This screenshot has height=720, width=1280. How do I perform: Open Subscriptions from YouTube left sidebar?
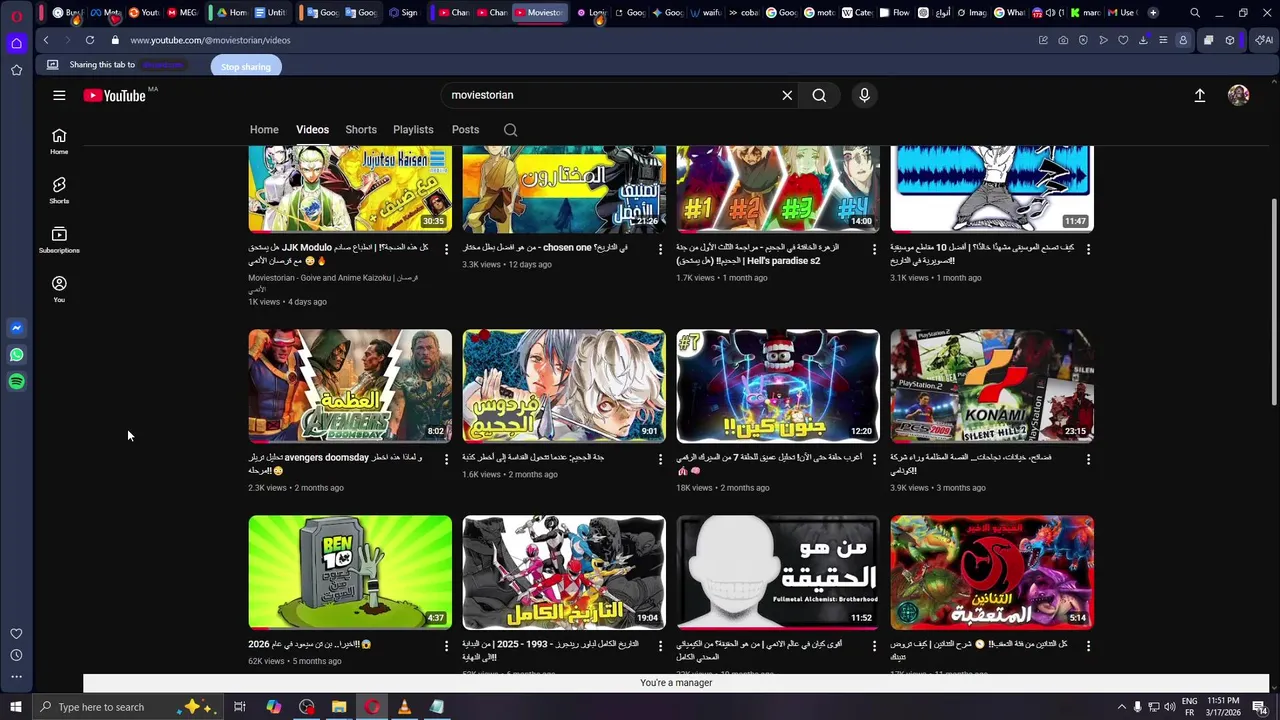pyautogui.click(x=59, y=239)
